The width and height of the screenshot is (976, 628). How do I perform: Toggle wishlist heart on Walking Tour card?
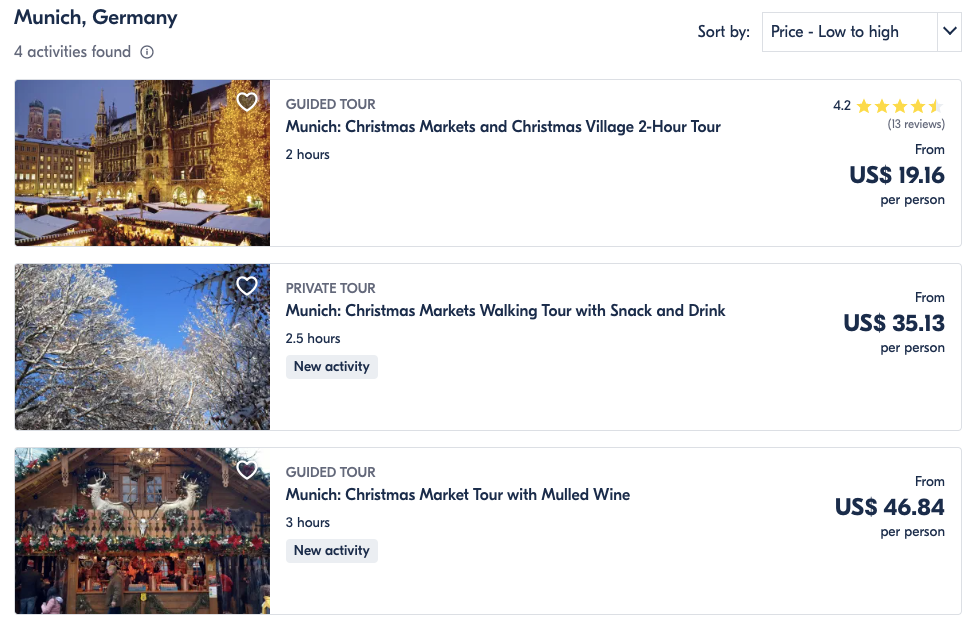[247, 286]
